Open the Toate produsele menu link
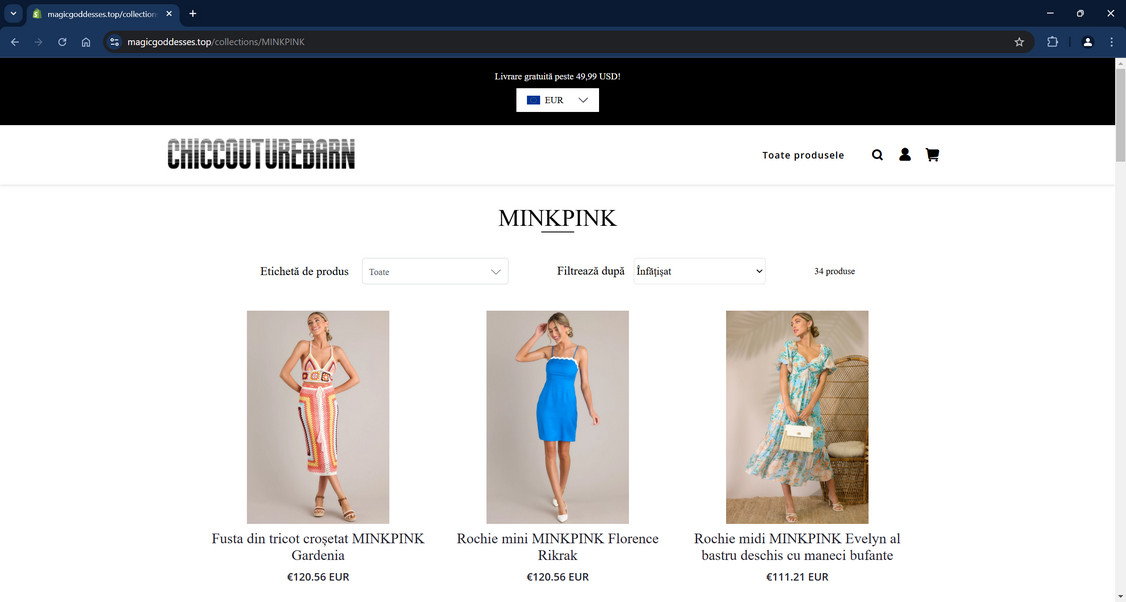Screen dimensions: 1126x602 pos(803,155)
